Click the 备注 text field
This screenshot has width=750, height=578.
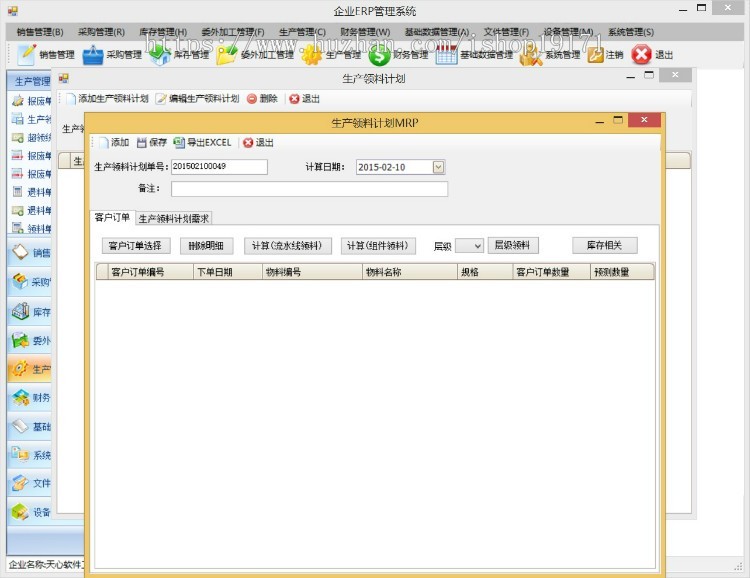pos(309,189)
